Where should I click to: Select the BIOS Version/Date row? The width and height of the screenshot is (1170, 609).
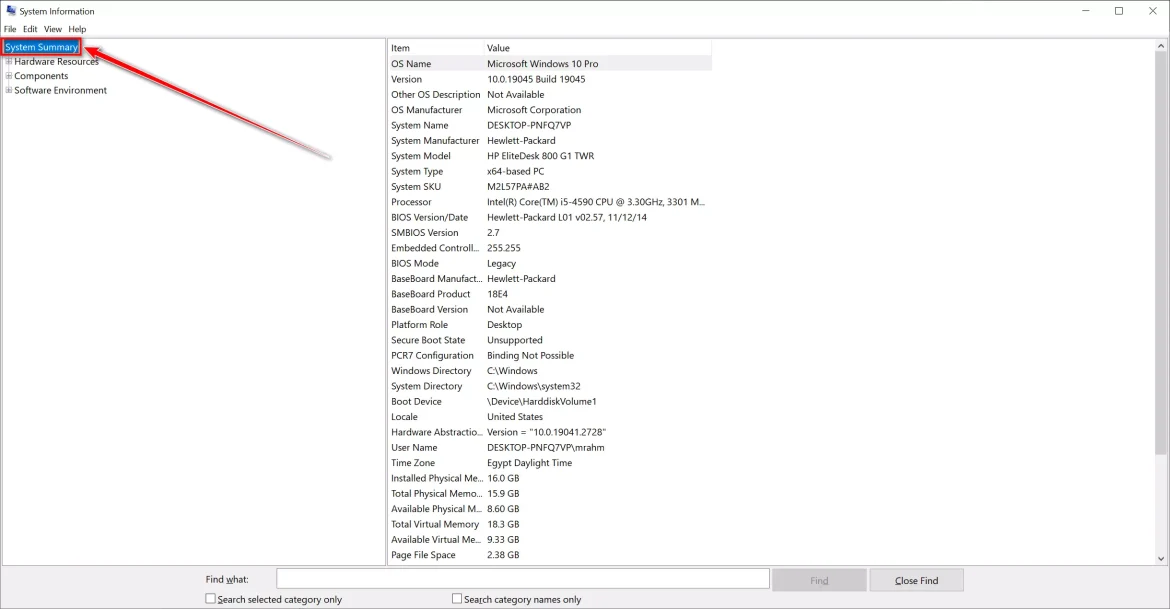pyautogui.click(x=550, y=217)
